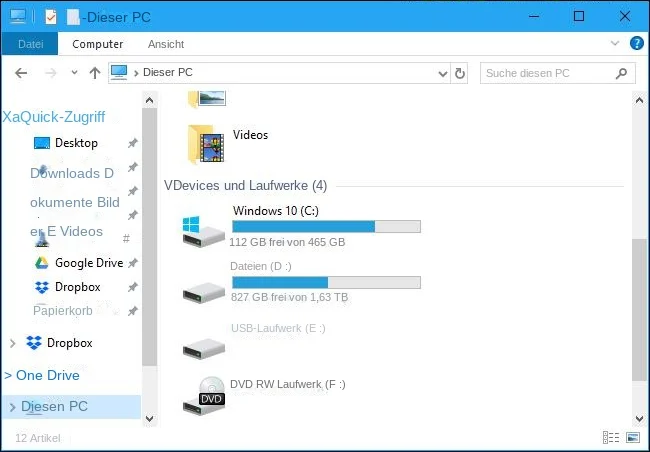The height and width of the screenshot is (452, 650).
Task: Click the 12 Artikel status text
Action: [x=38, y=438]
